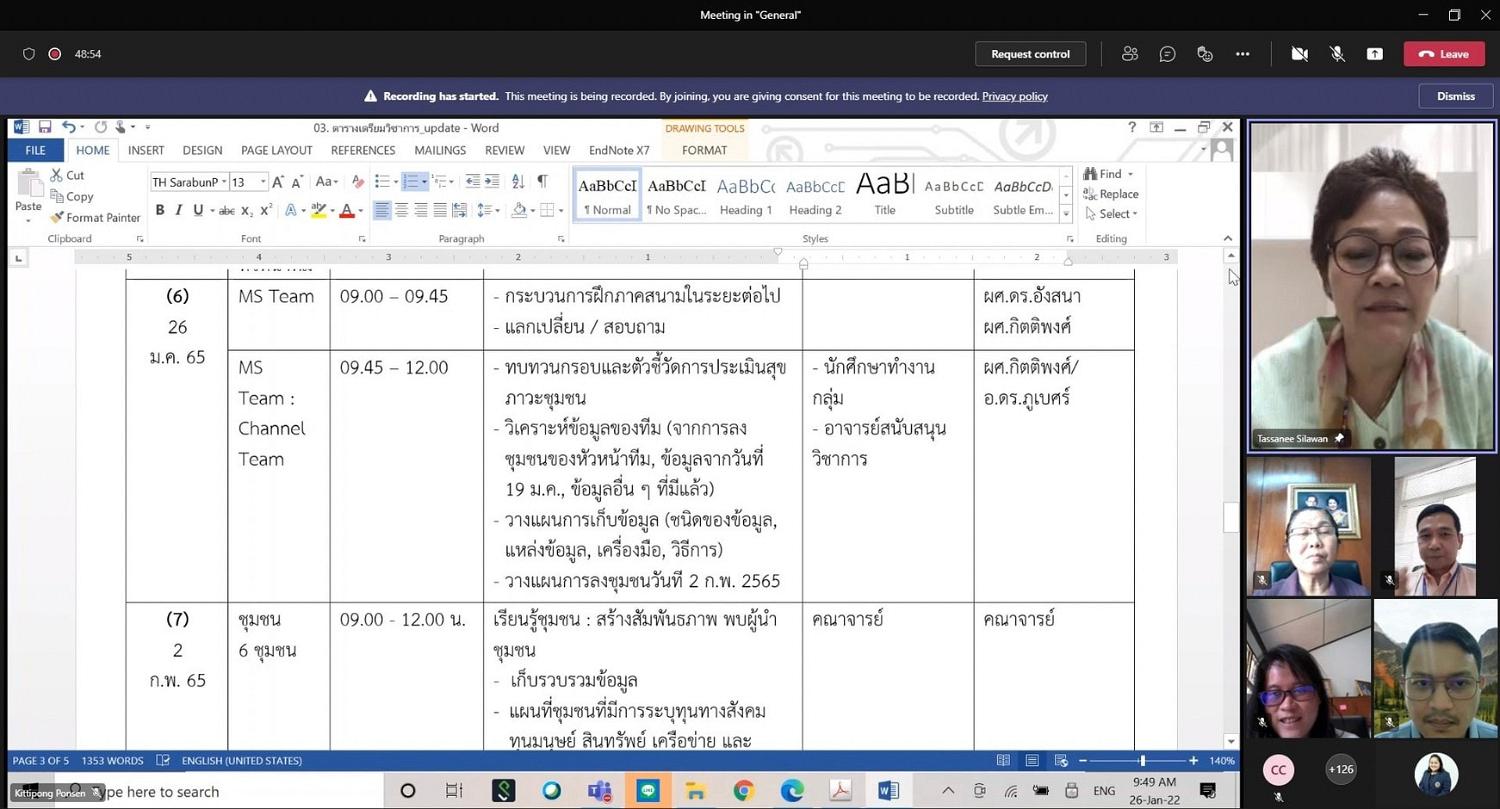Image resolution: width=1500 pixels, height=809 pixels.
Task: Open the meeting chat conversation
Action: [1167, 54]
